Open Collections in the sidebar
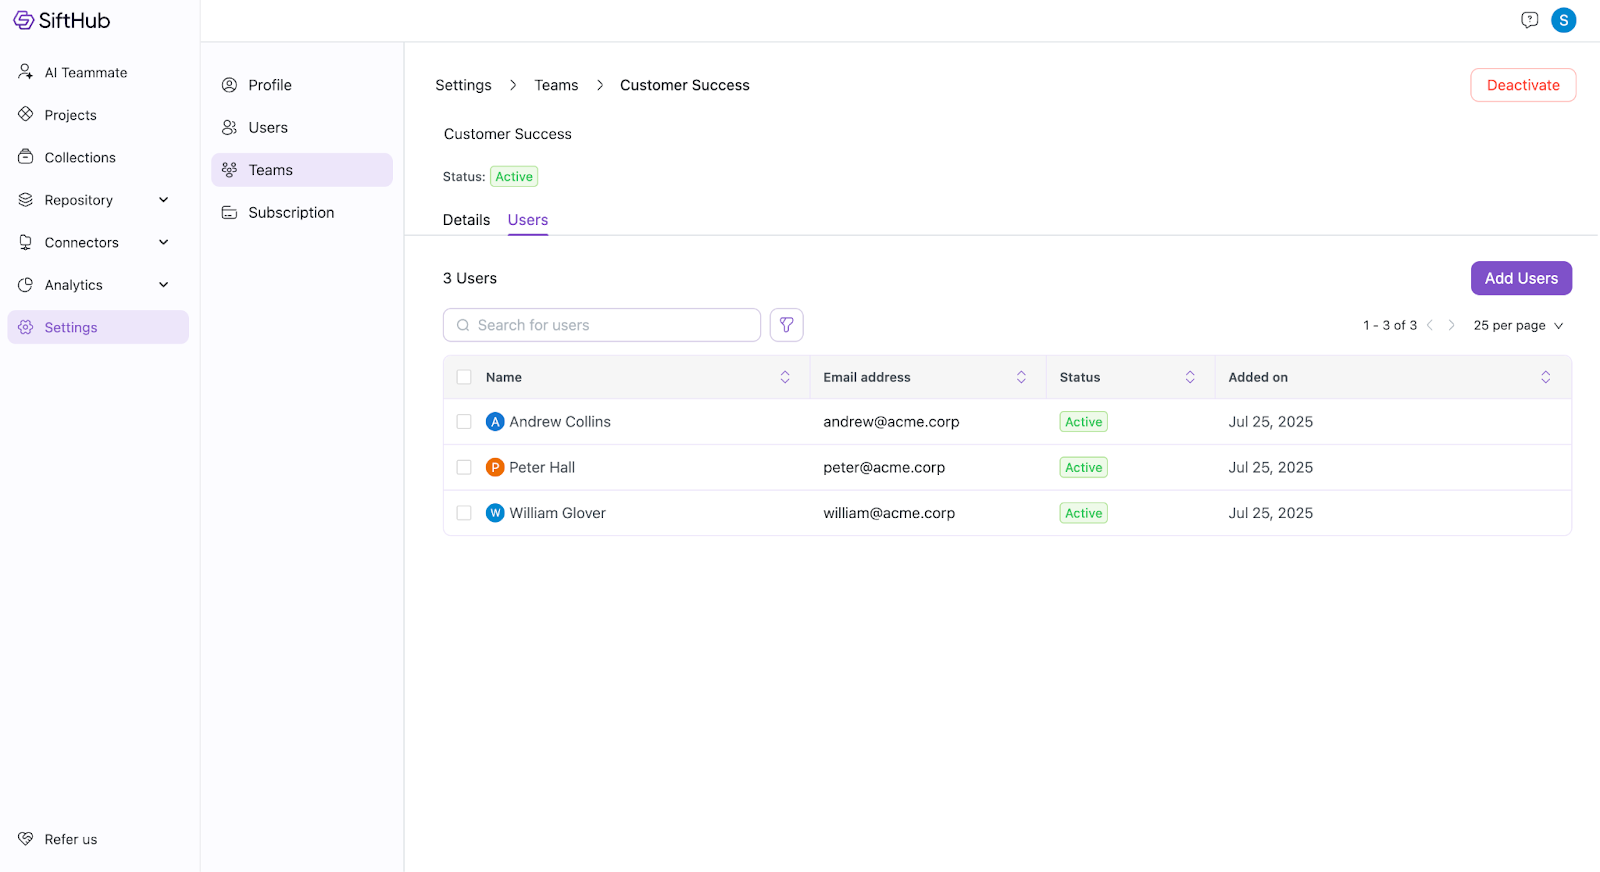The width and height of the screenshot is (1600, 872). click(80, 158)
